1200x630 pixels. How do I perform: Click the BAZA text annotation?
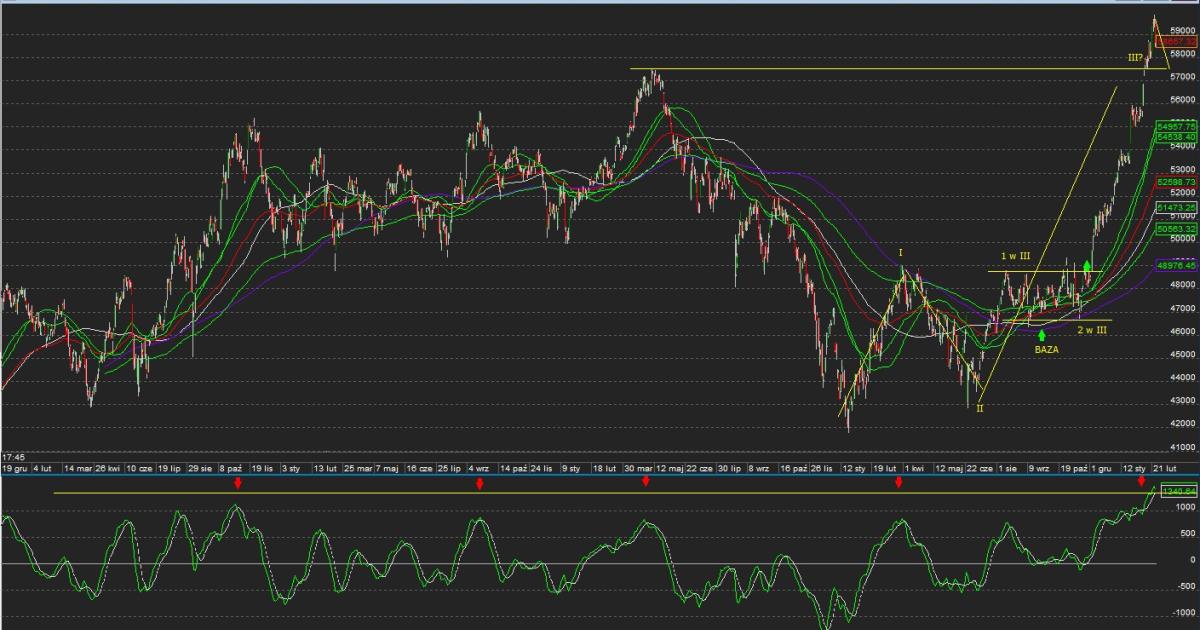1046,351
